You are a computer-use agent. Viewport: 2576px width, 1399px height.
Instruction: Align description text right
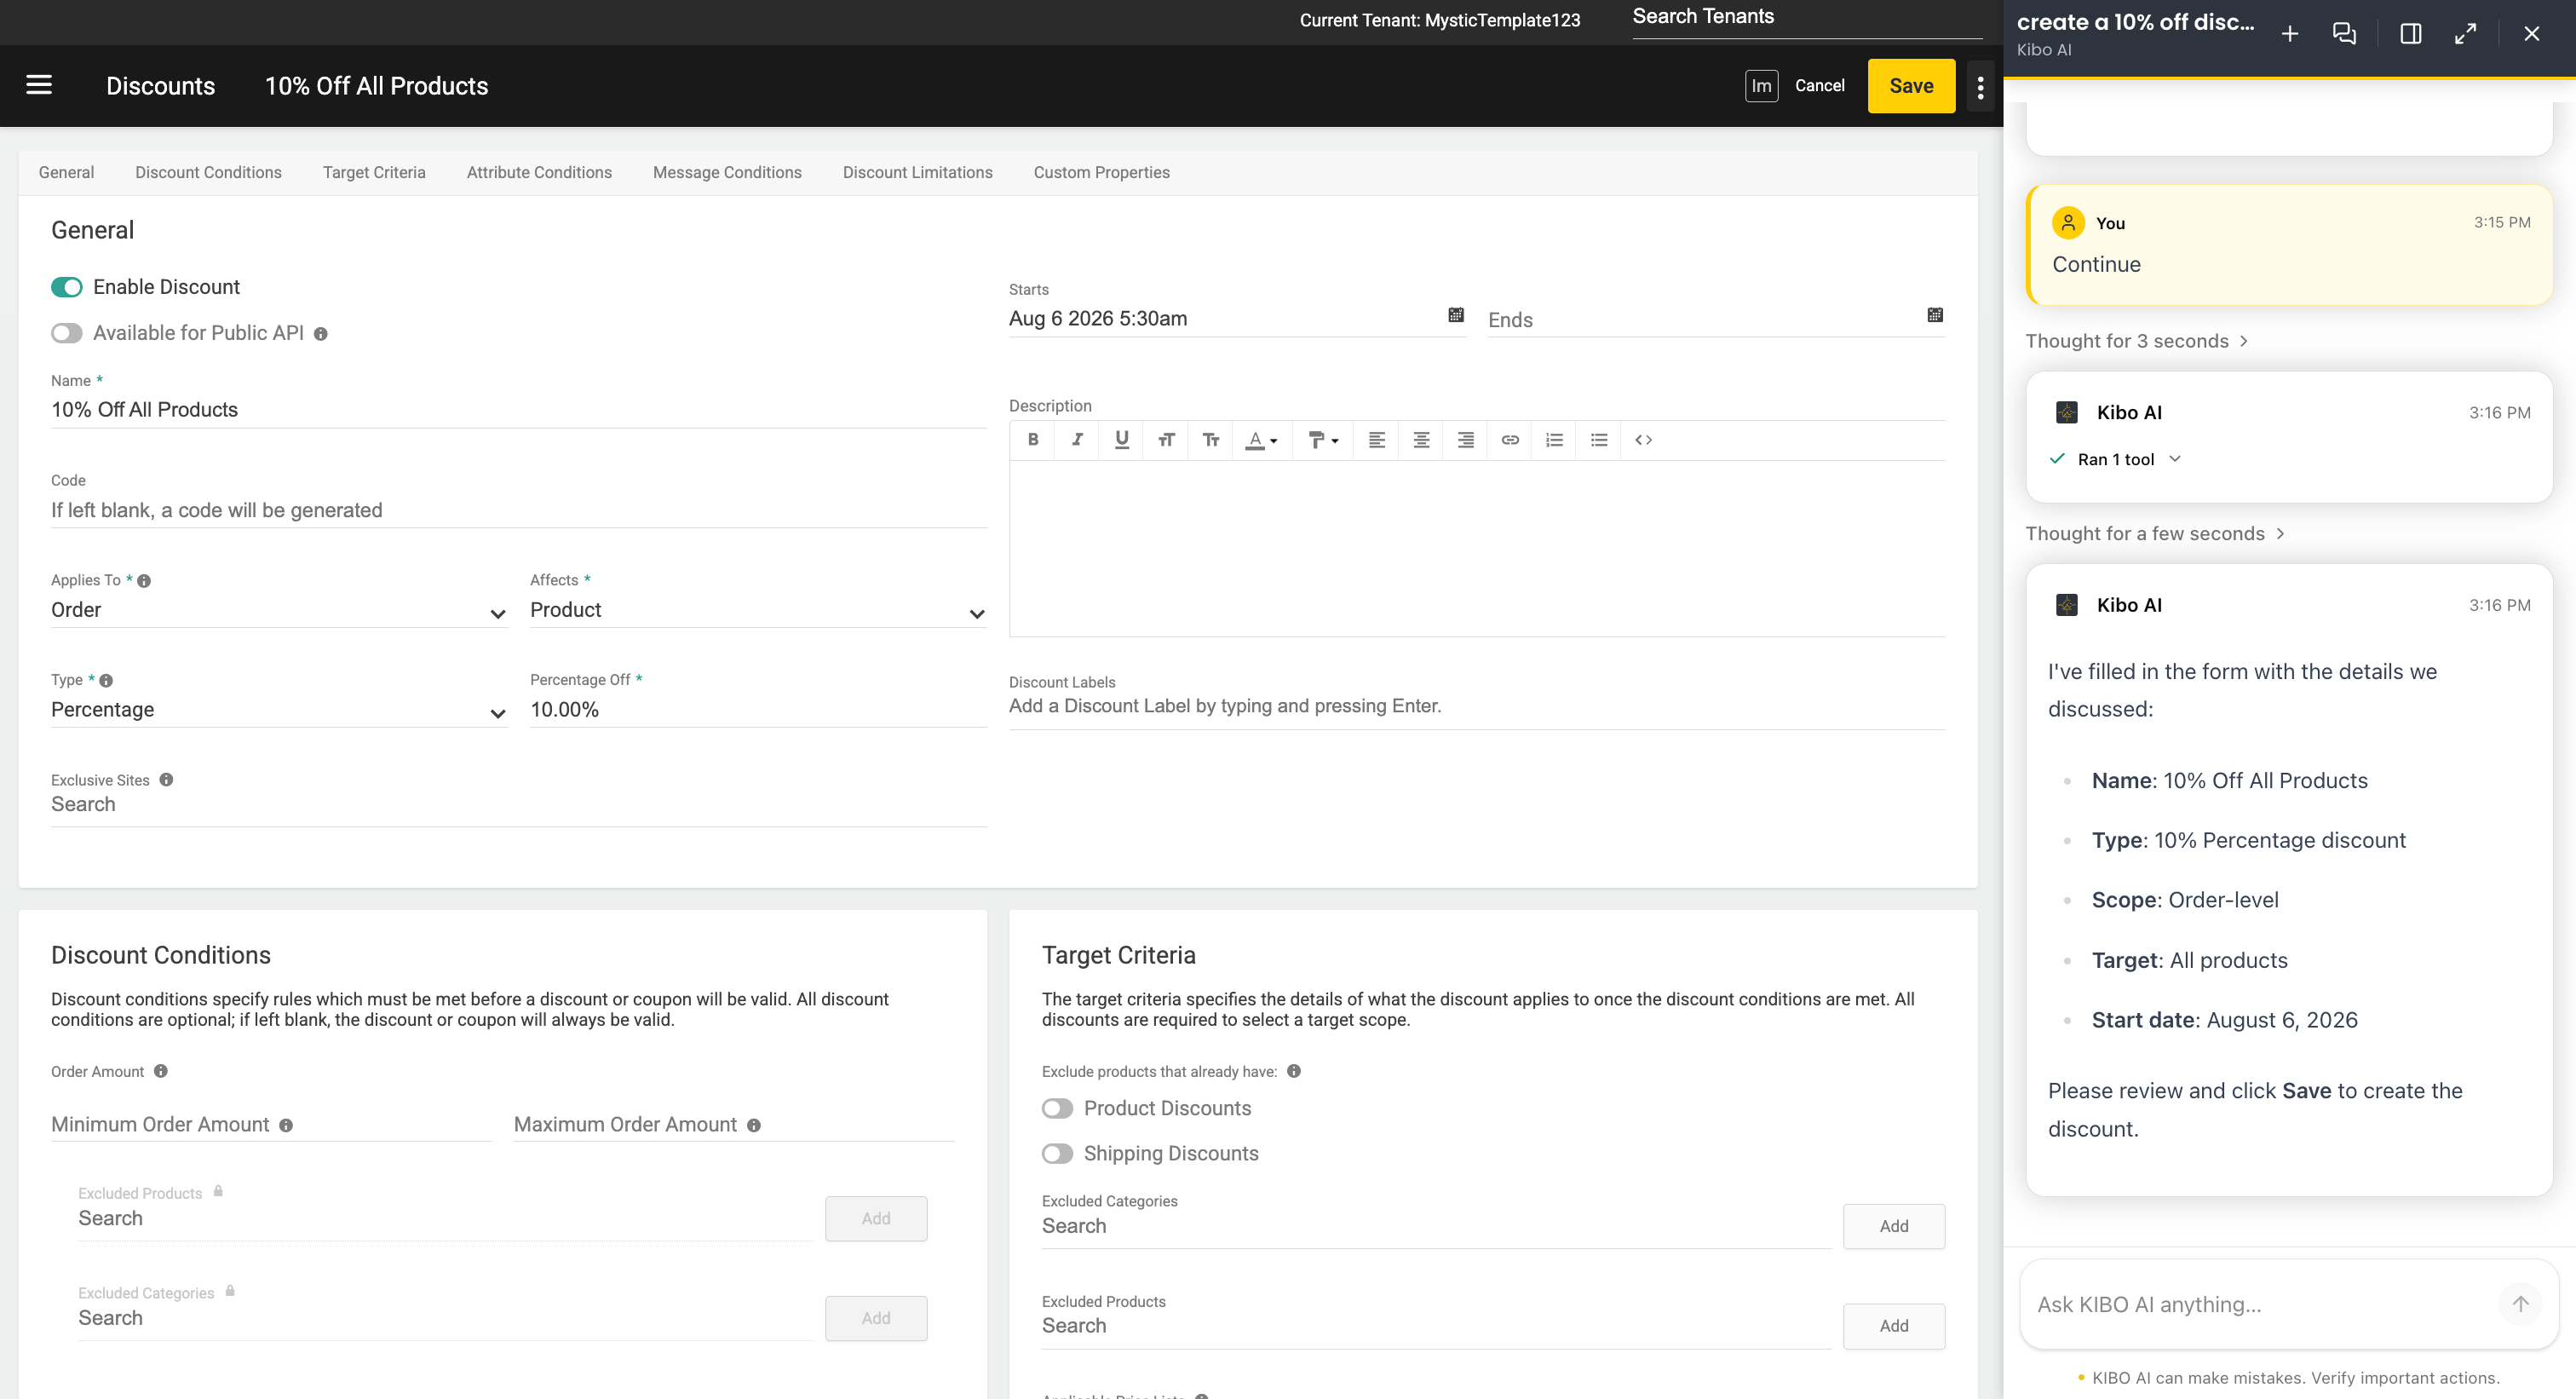1465,439
